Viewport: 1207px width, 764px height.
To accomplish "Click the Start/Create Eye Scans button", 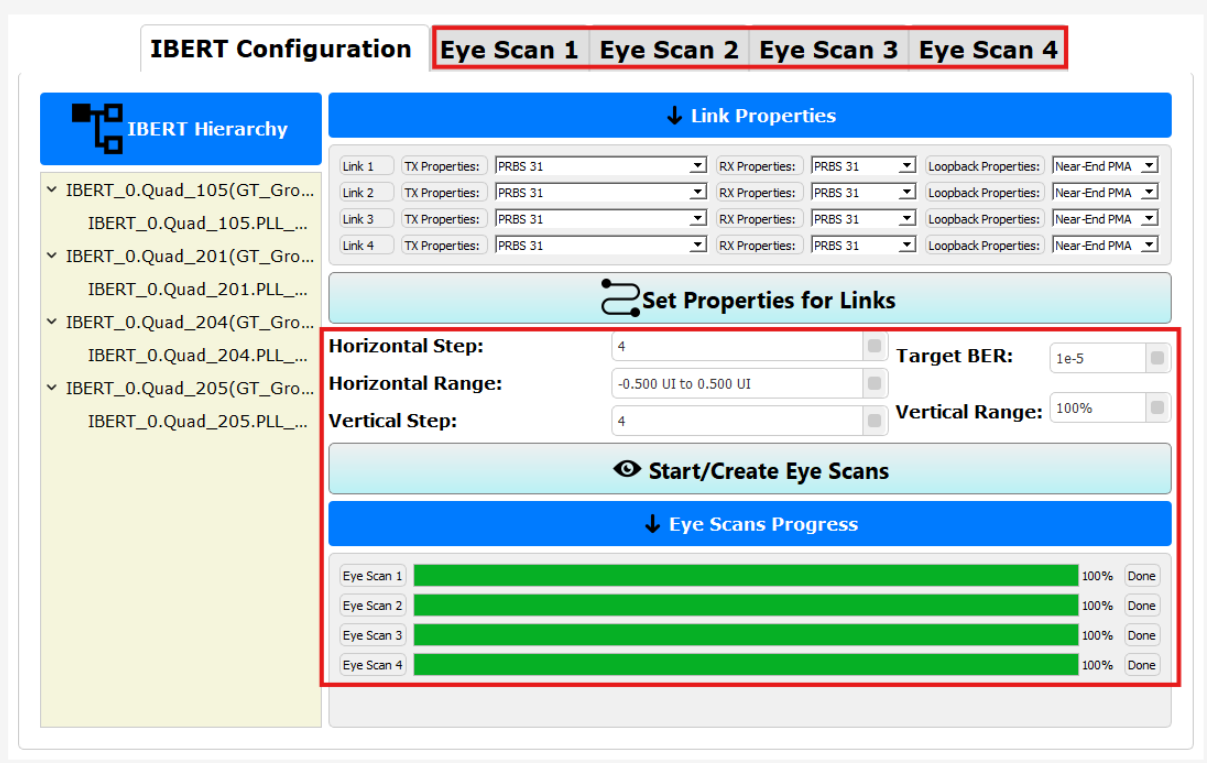I will (750, 469).
